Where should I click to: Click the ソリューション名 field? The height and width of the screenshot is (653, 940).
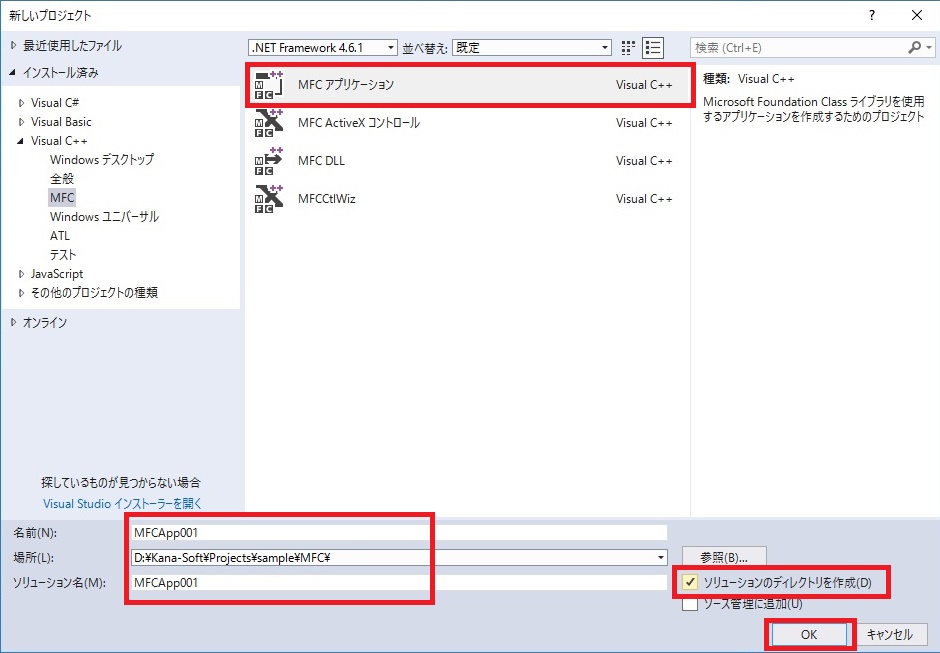tap(399, 582)
